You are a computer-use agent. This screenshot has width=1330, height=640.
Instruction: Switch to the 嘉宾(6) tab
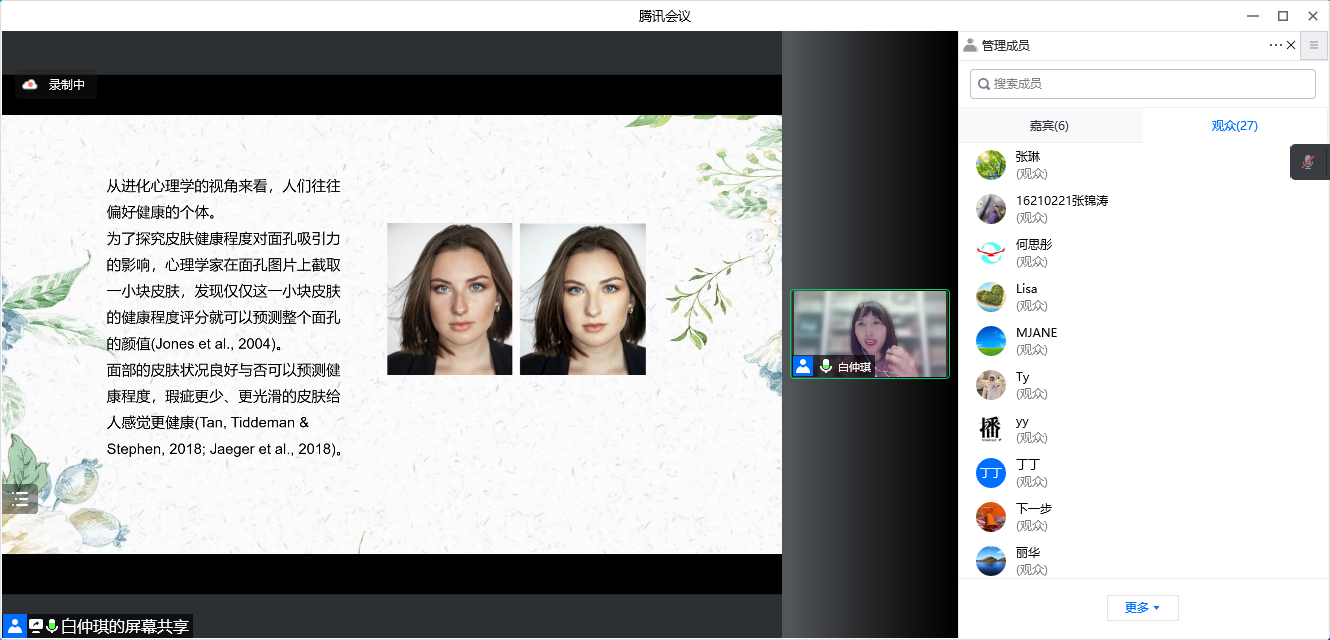tap(1049, 126)
